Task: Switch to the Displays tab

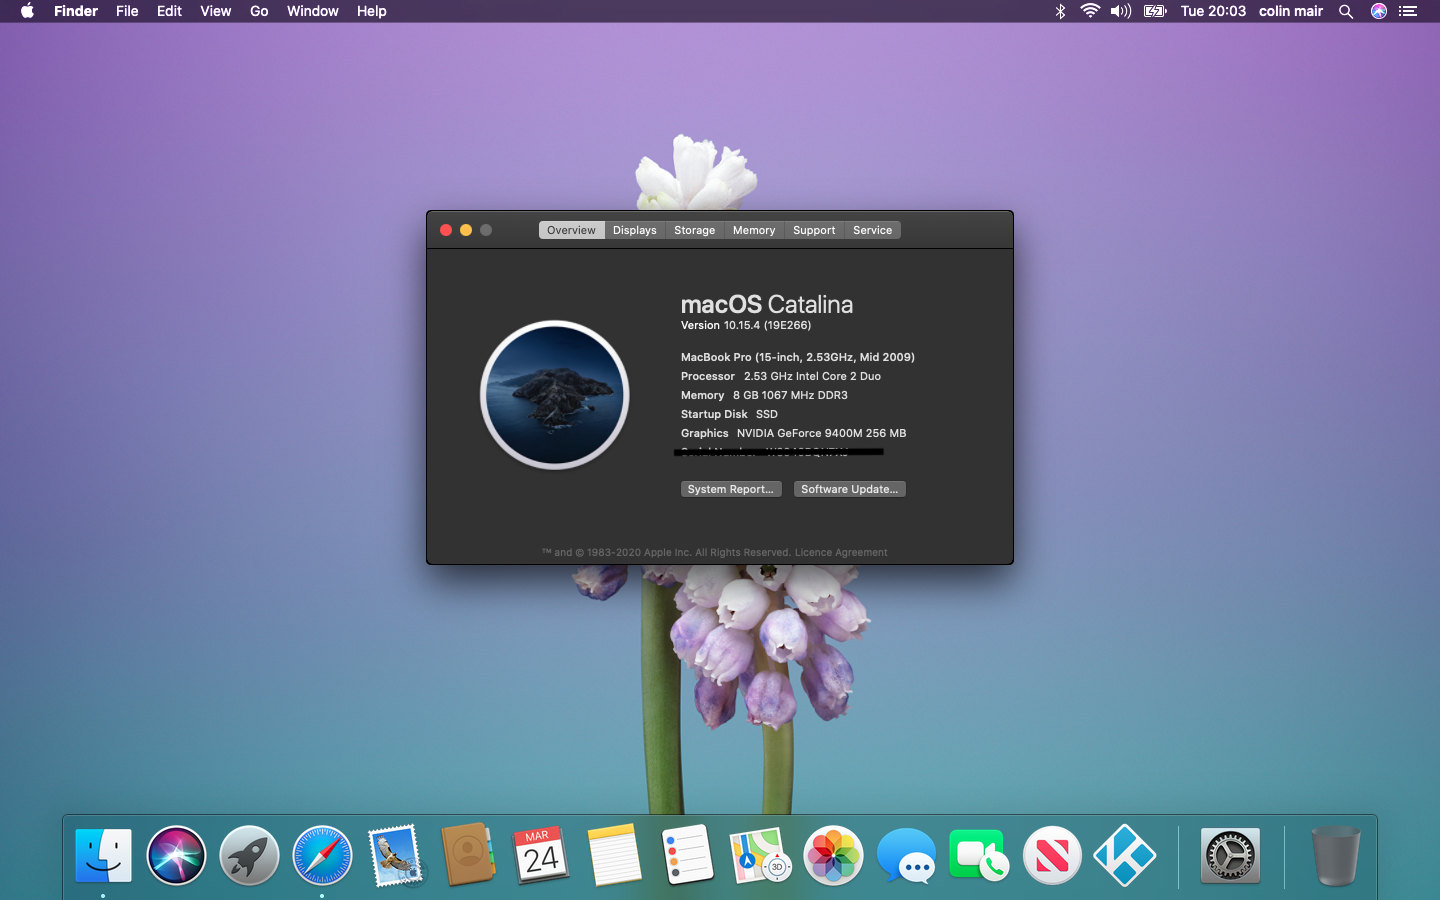Action: [x=635, y=230]
